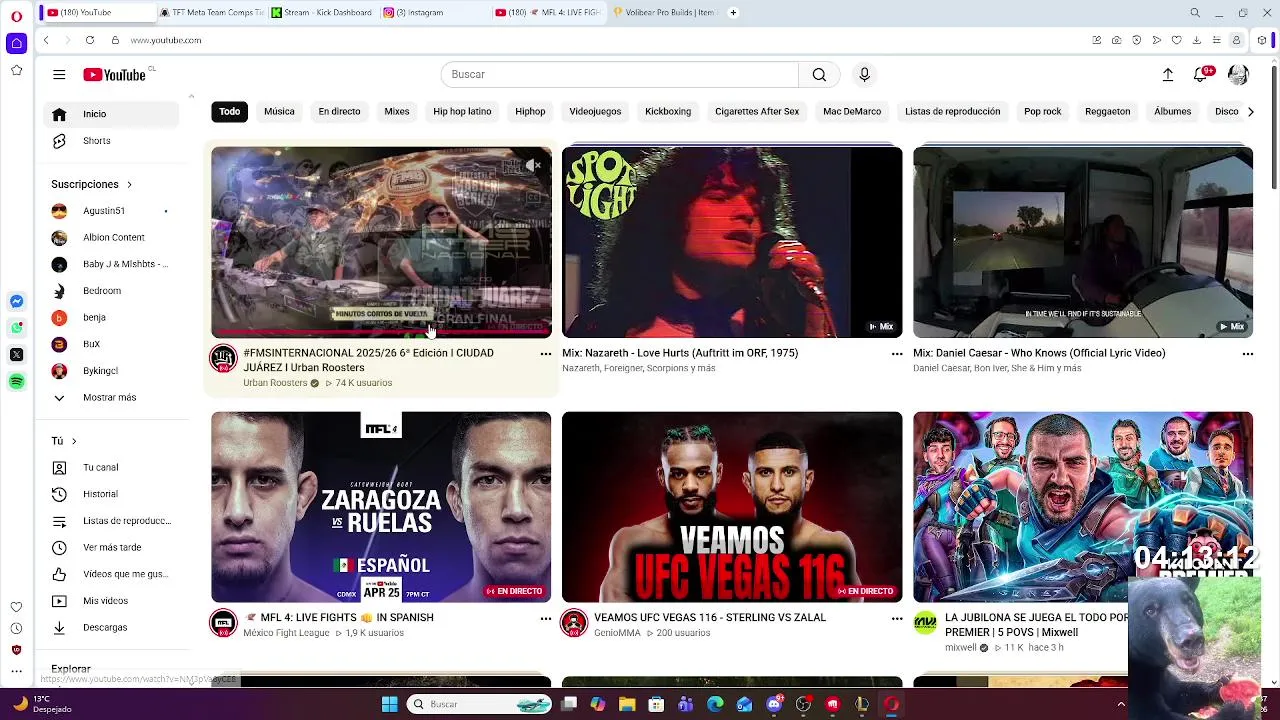Click the Opera snapshot camera icon
Viewport: 1280px width, 720px height.
point(1116,40)
